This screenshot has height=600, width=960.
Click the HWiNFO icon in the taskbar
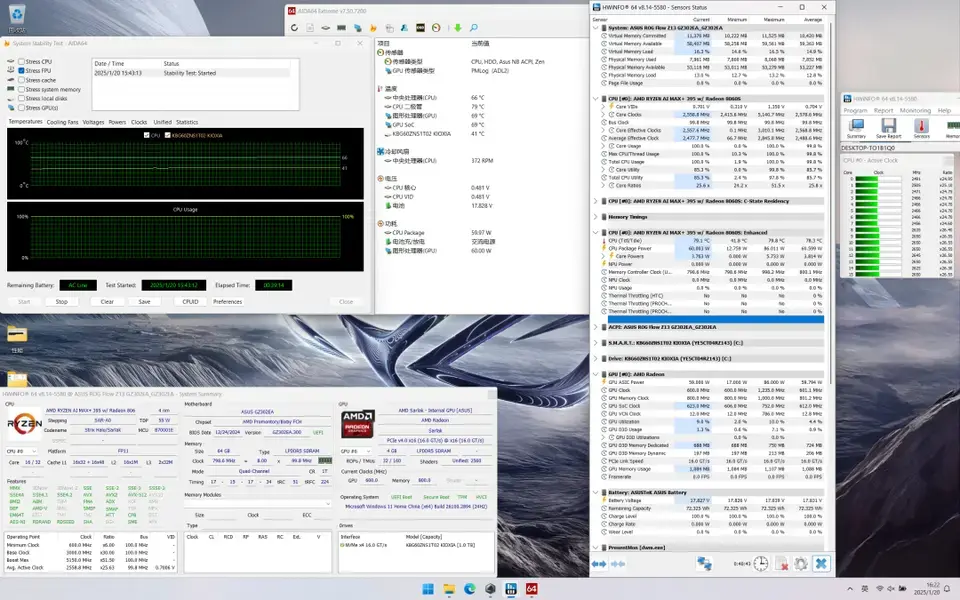click(x=511, y=589)
